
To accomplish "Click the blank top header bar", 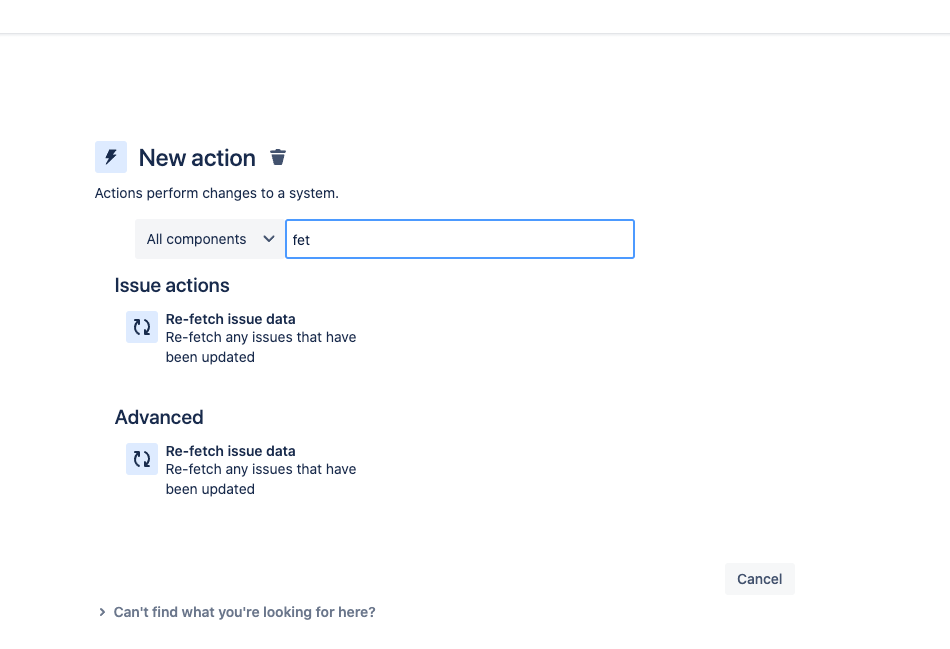I will tap(475, 16).
